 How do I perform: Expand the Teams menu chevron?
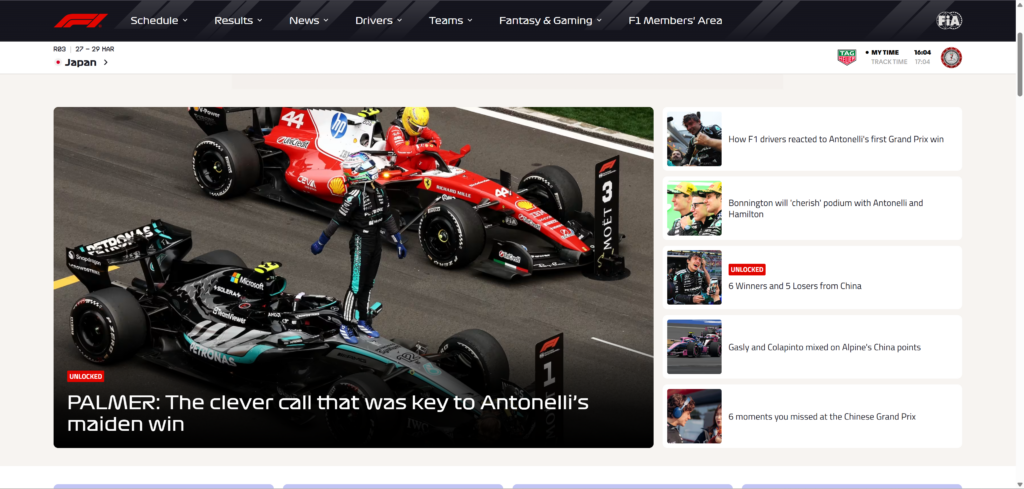[470, 20]
